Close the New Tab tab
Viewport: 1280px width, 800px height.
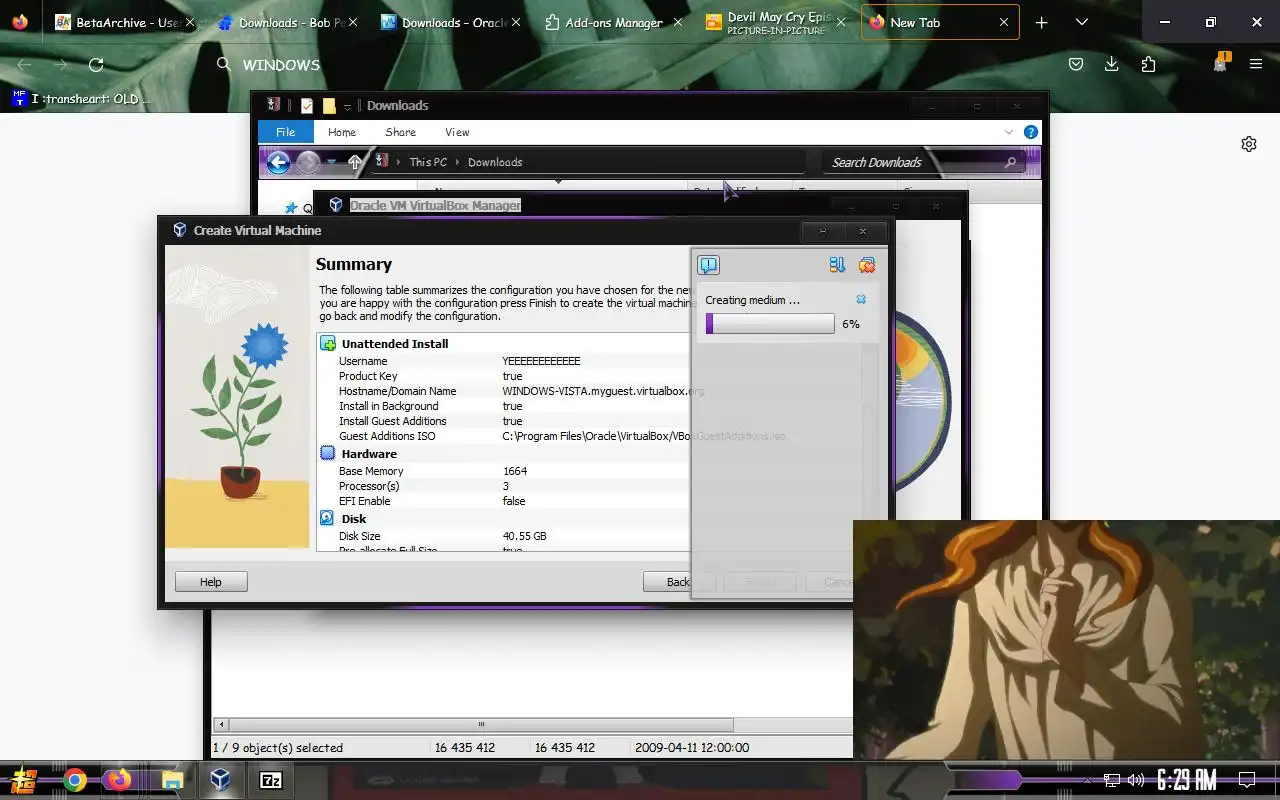[1003, 22]
